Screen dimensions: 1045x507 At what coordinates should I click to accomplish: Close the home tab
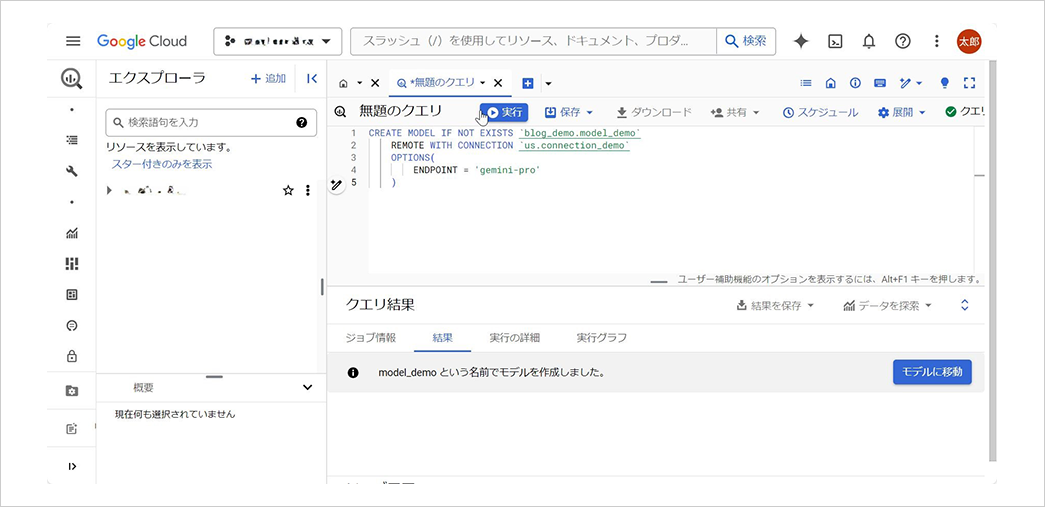click(x=375, y=83)
